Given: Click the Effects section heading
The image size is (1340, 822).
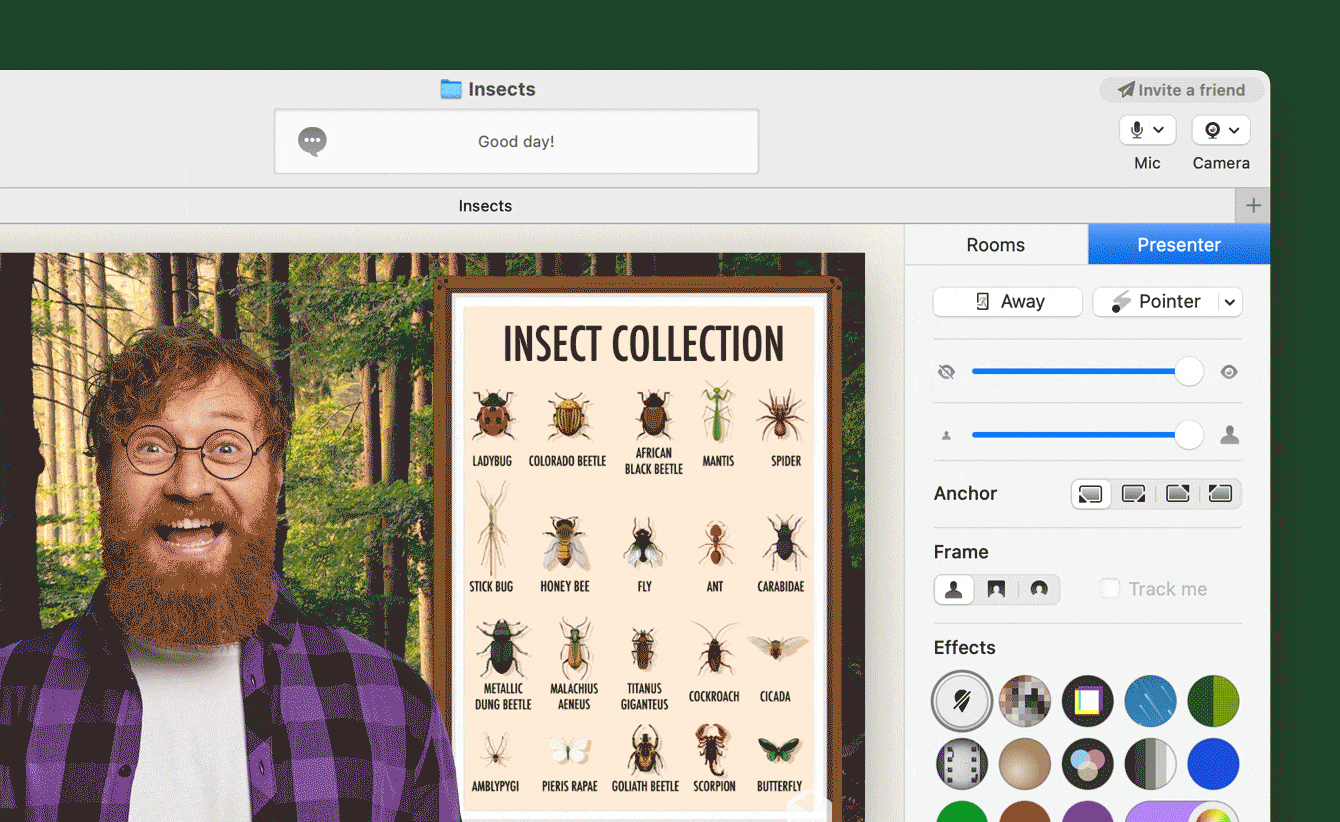Looking at the screenshot, I should (965, 648).
